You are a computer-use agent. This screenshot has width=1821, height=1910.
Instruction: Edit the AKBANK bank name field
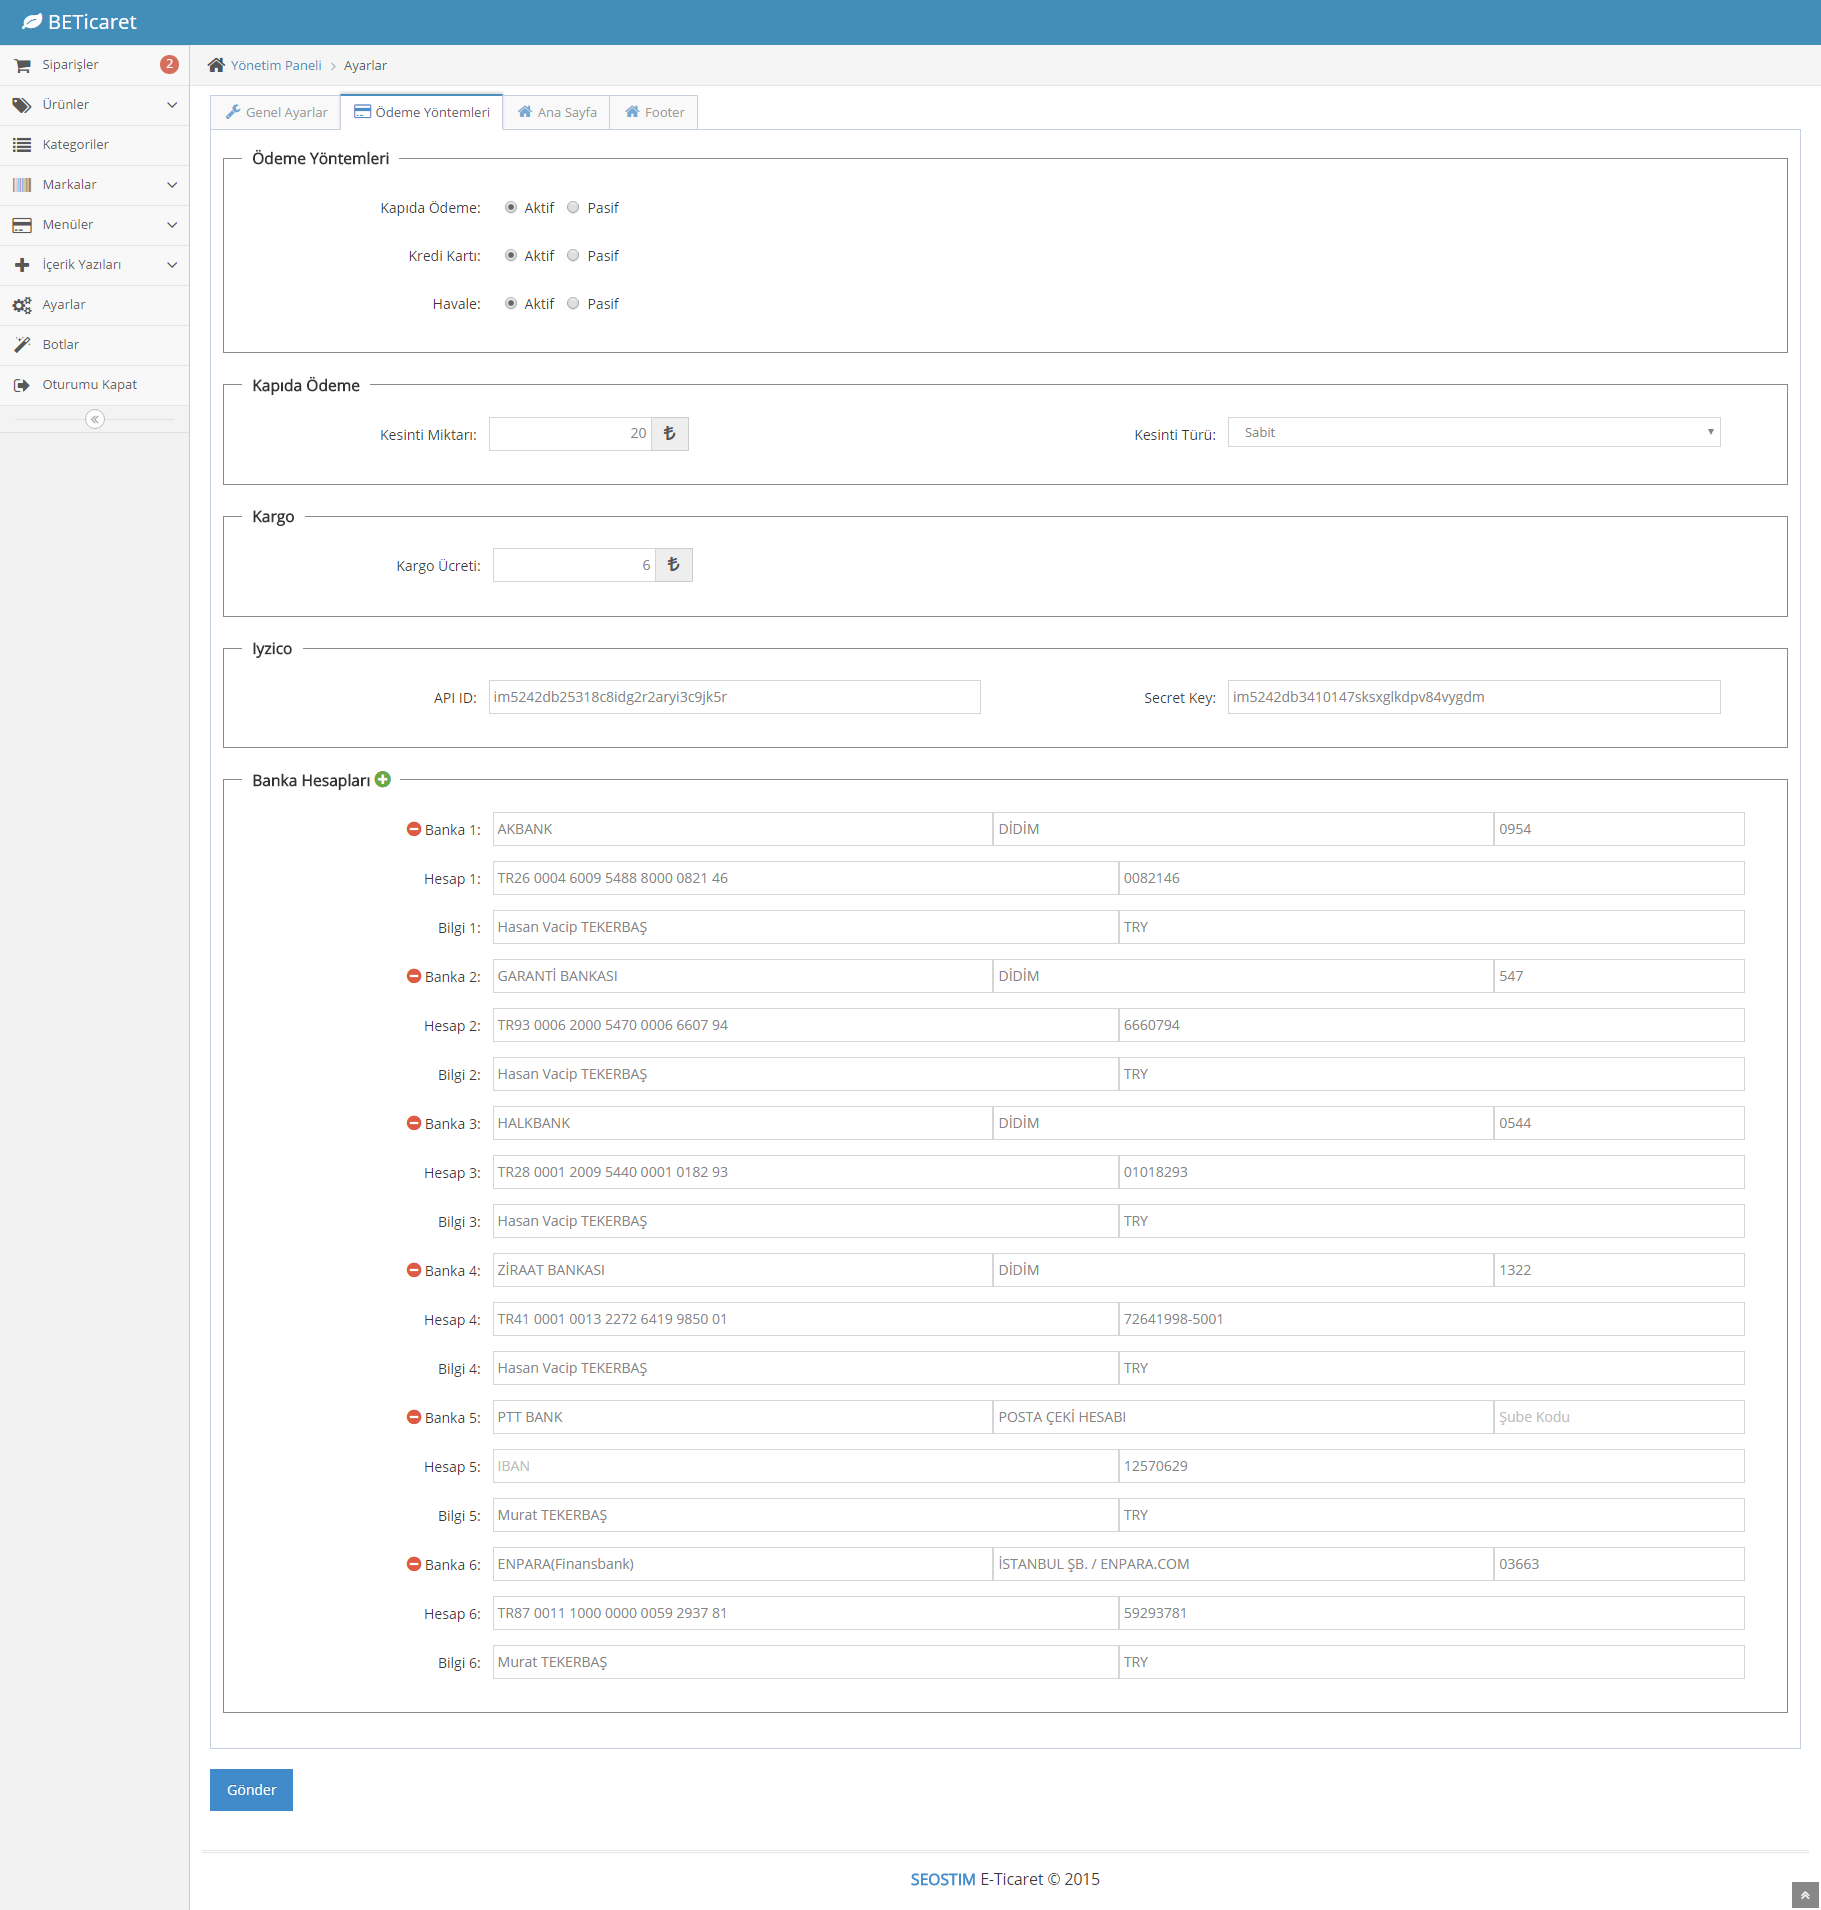[x=742, y=829]
